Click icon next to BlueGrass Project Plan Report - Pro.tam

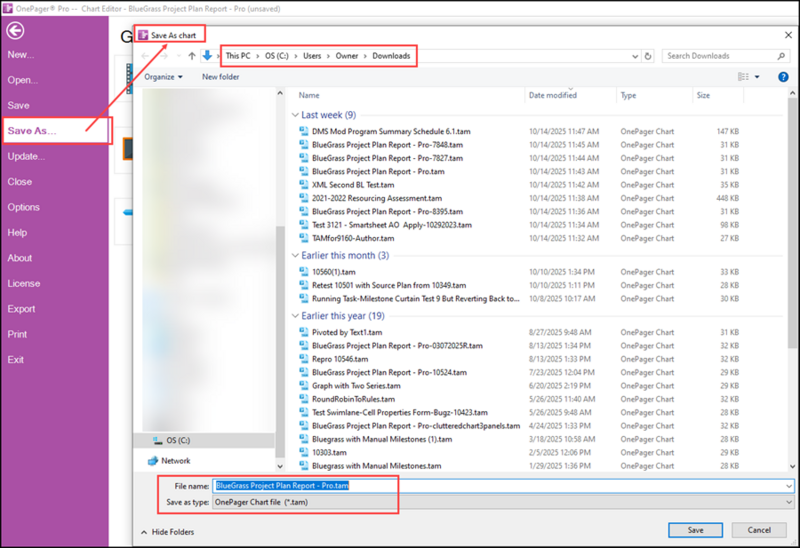click(304, 171)
